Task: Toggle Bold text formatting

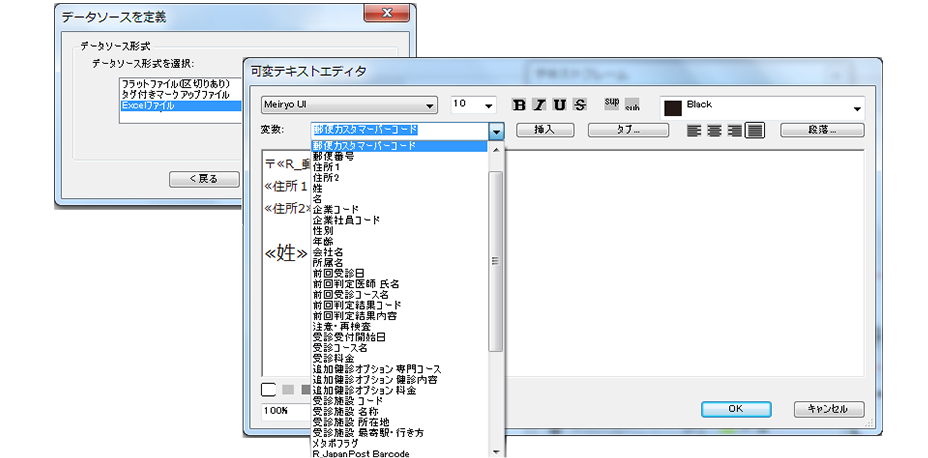Action: pyautogui.click(x=519, y=105)
